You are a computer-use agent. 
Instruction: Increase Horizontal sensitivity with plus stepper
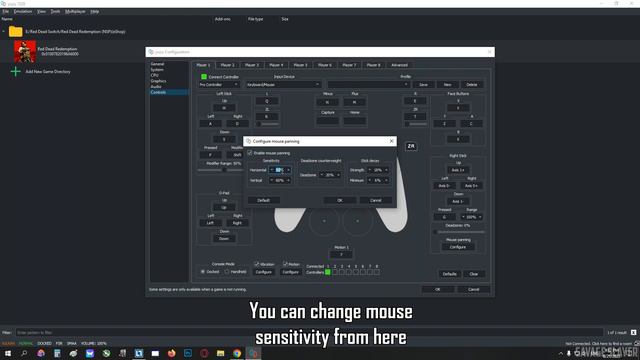(289, 170)
